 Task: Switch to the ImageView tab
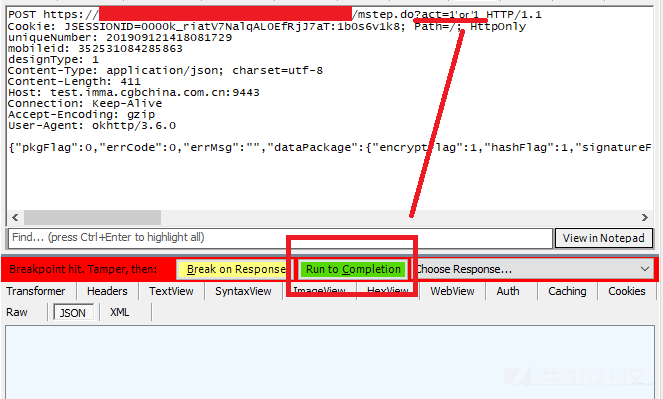coord(319,291)
